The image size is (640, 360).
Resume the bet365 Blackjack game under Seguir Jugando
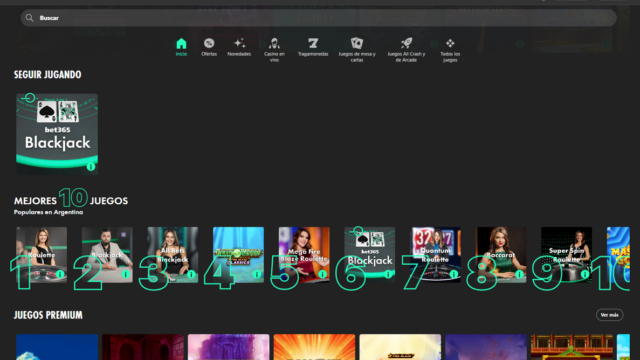coord(57,134)
